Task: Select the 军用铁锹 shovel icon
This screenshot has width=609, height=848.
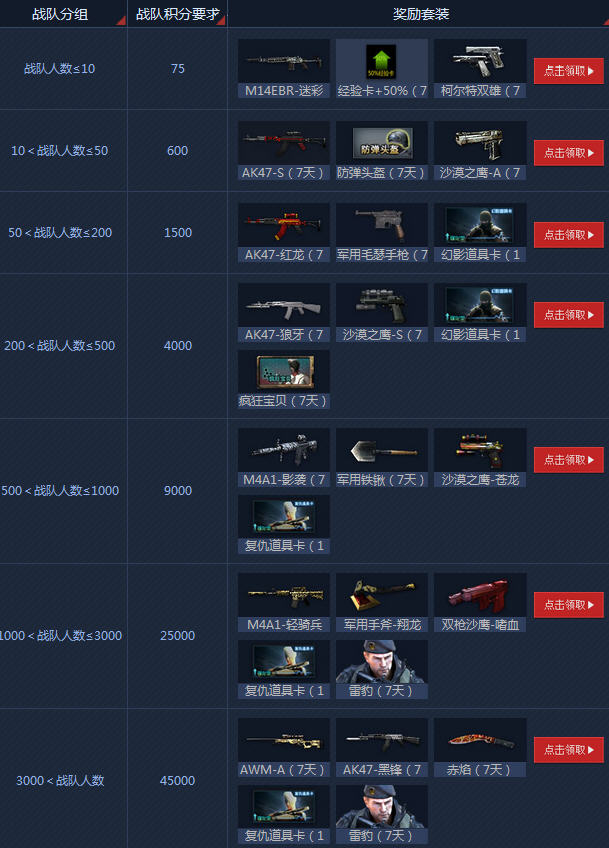Action: 382,450
